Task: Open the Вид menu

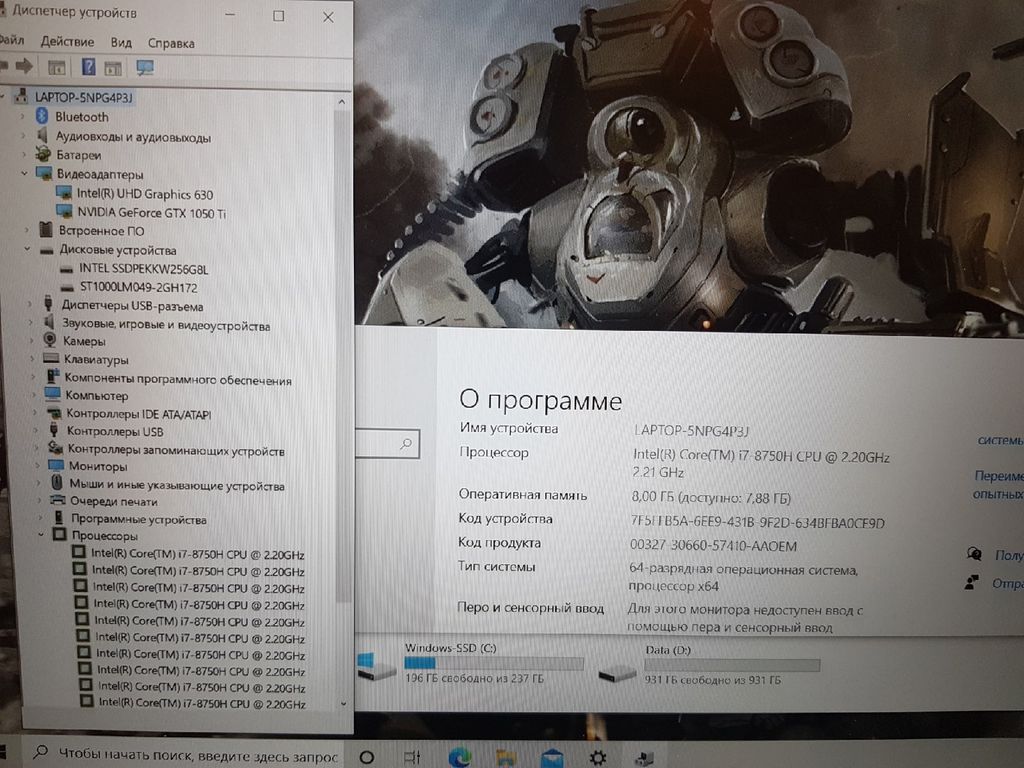Action: pos(121,42)
